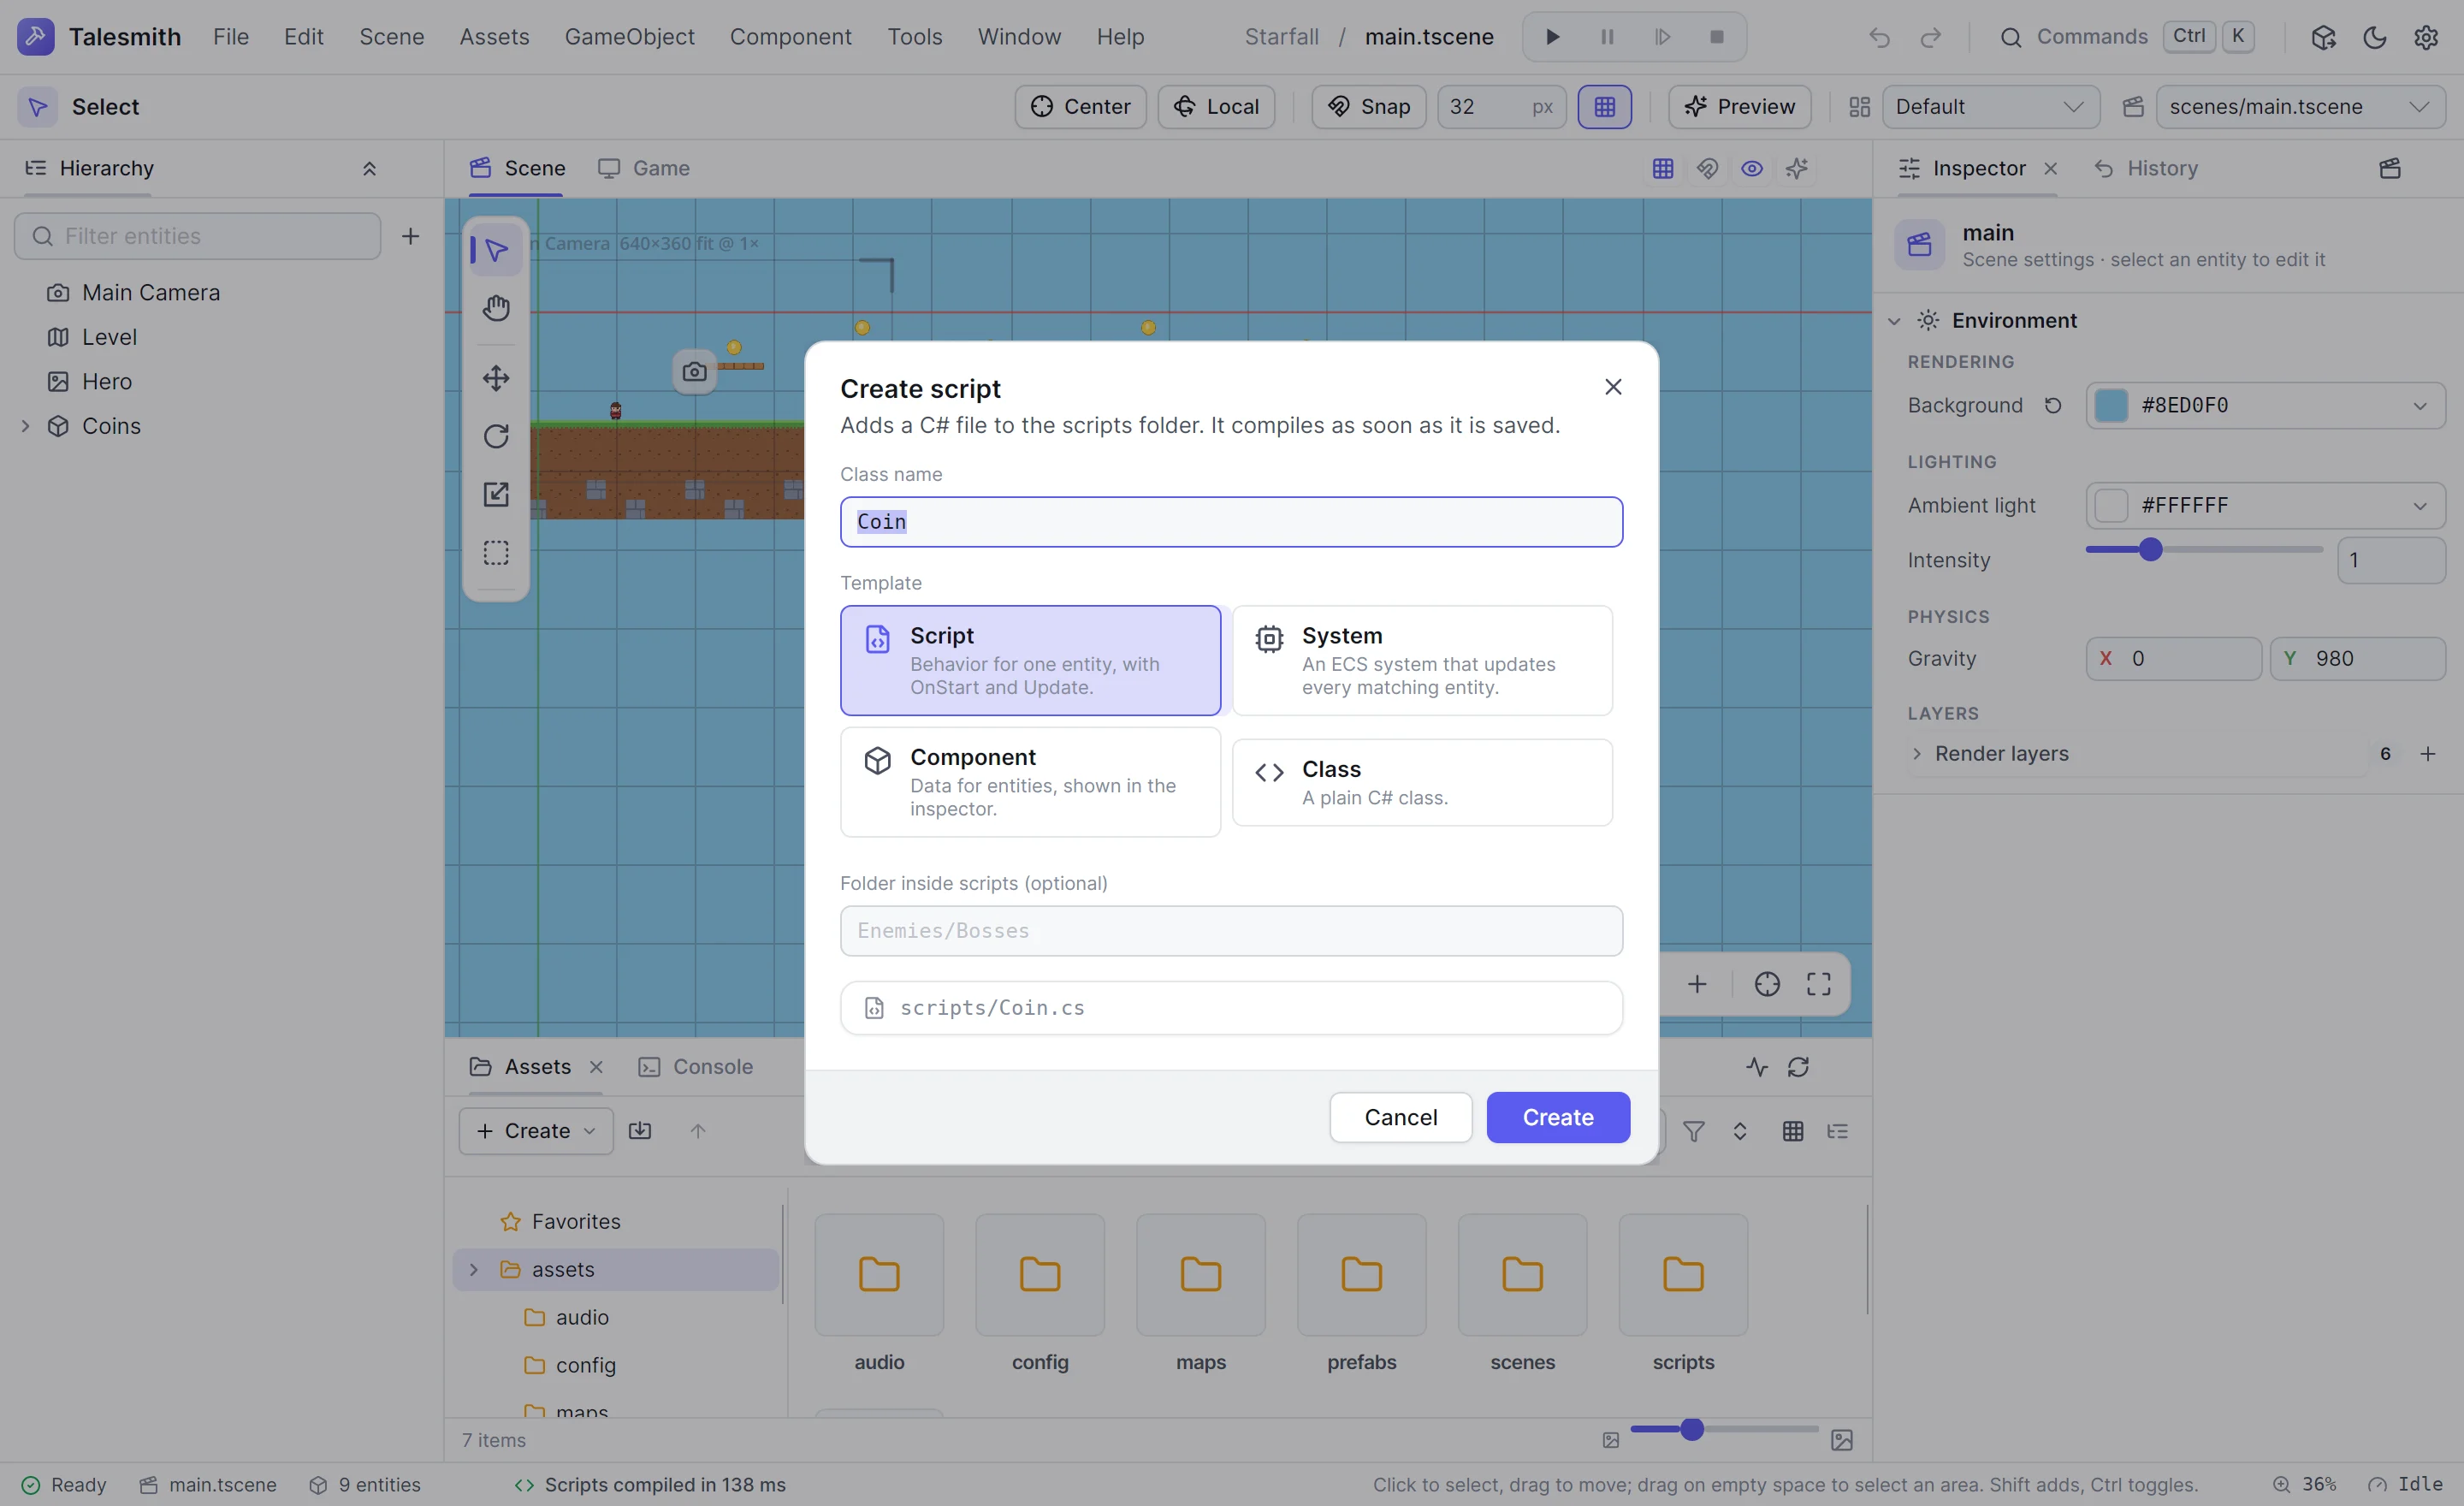Open the History tab
Image resolution: width=2464 pixels, height=1506 pixels.
(x=2146, y=168)
